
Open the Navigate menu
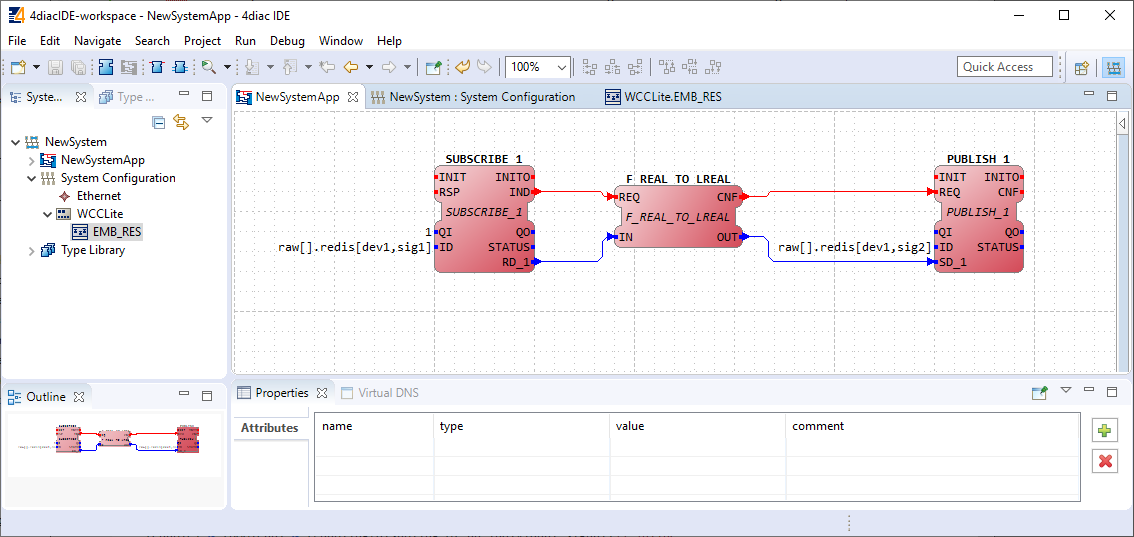coord(98,40)
